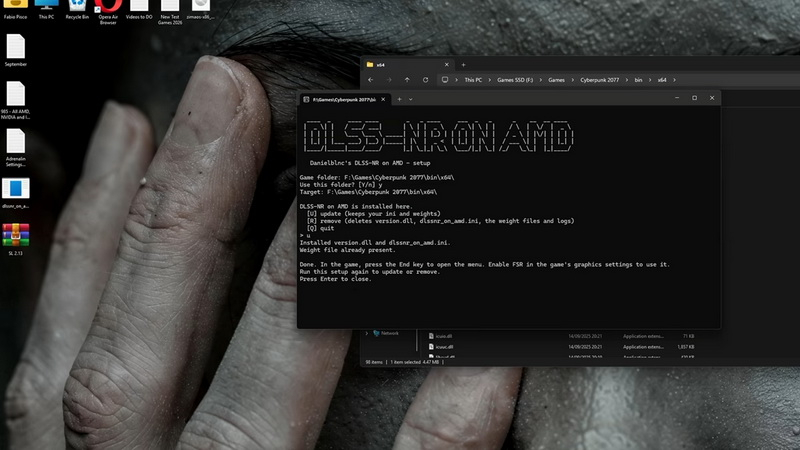Click the computer icon in Explorer address bar

coord(445,80)
